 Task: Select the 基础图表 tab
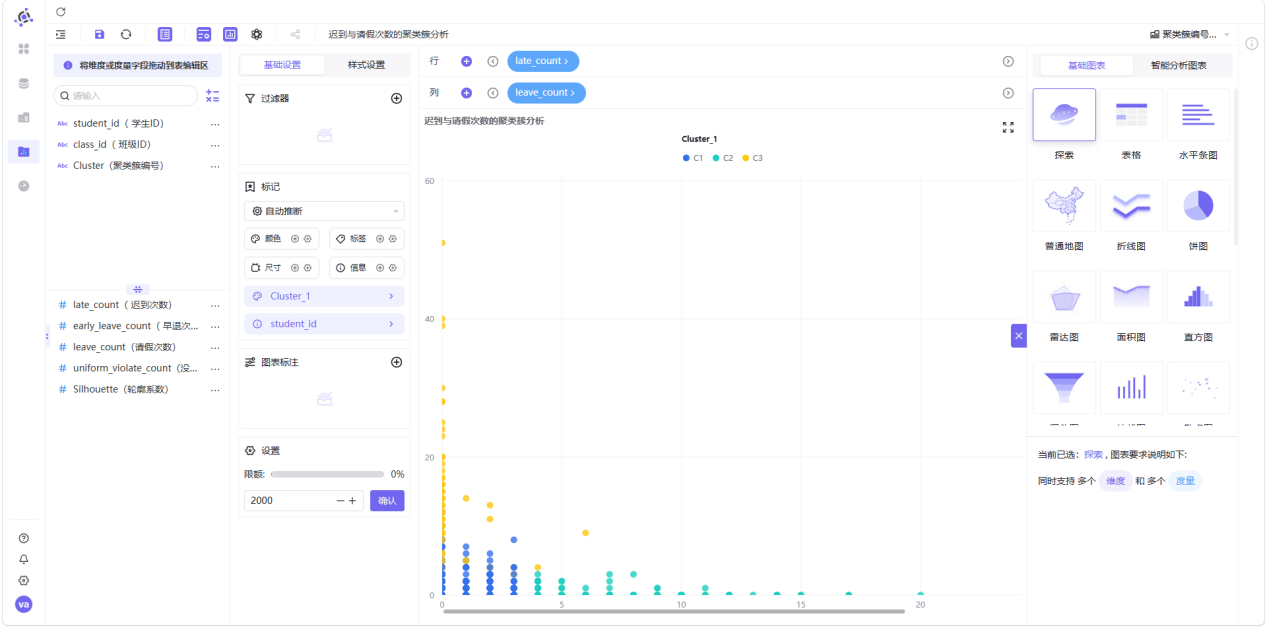pyautogui.click(x=1087, y=65)
